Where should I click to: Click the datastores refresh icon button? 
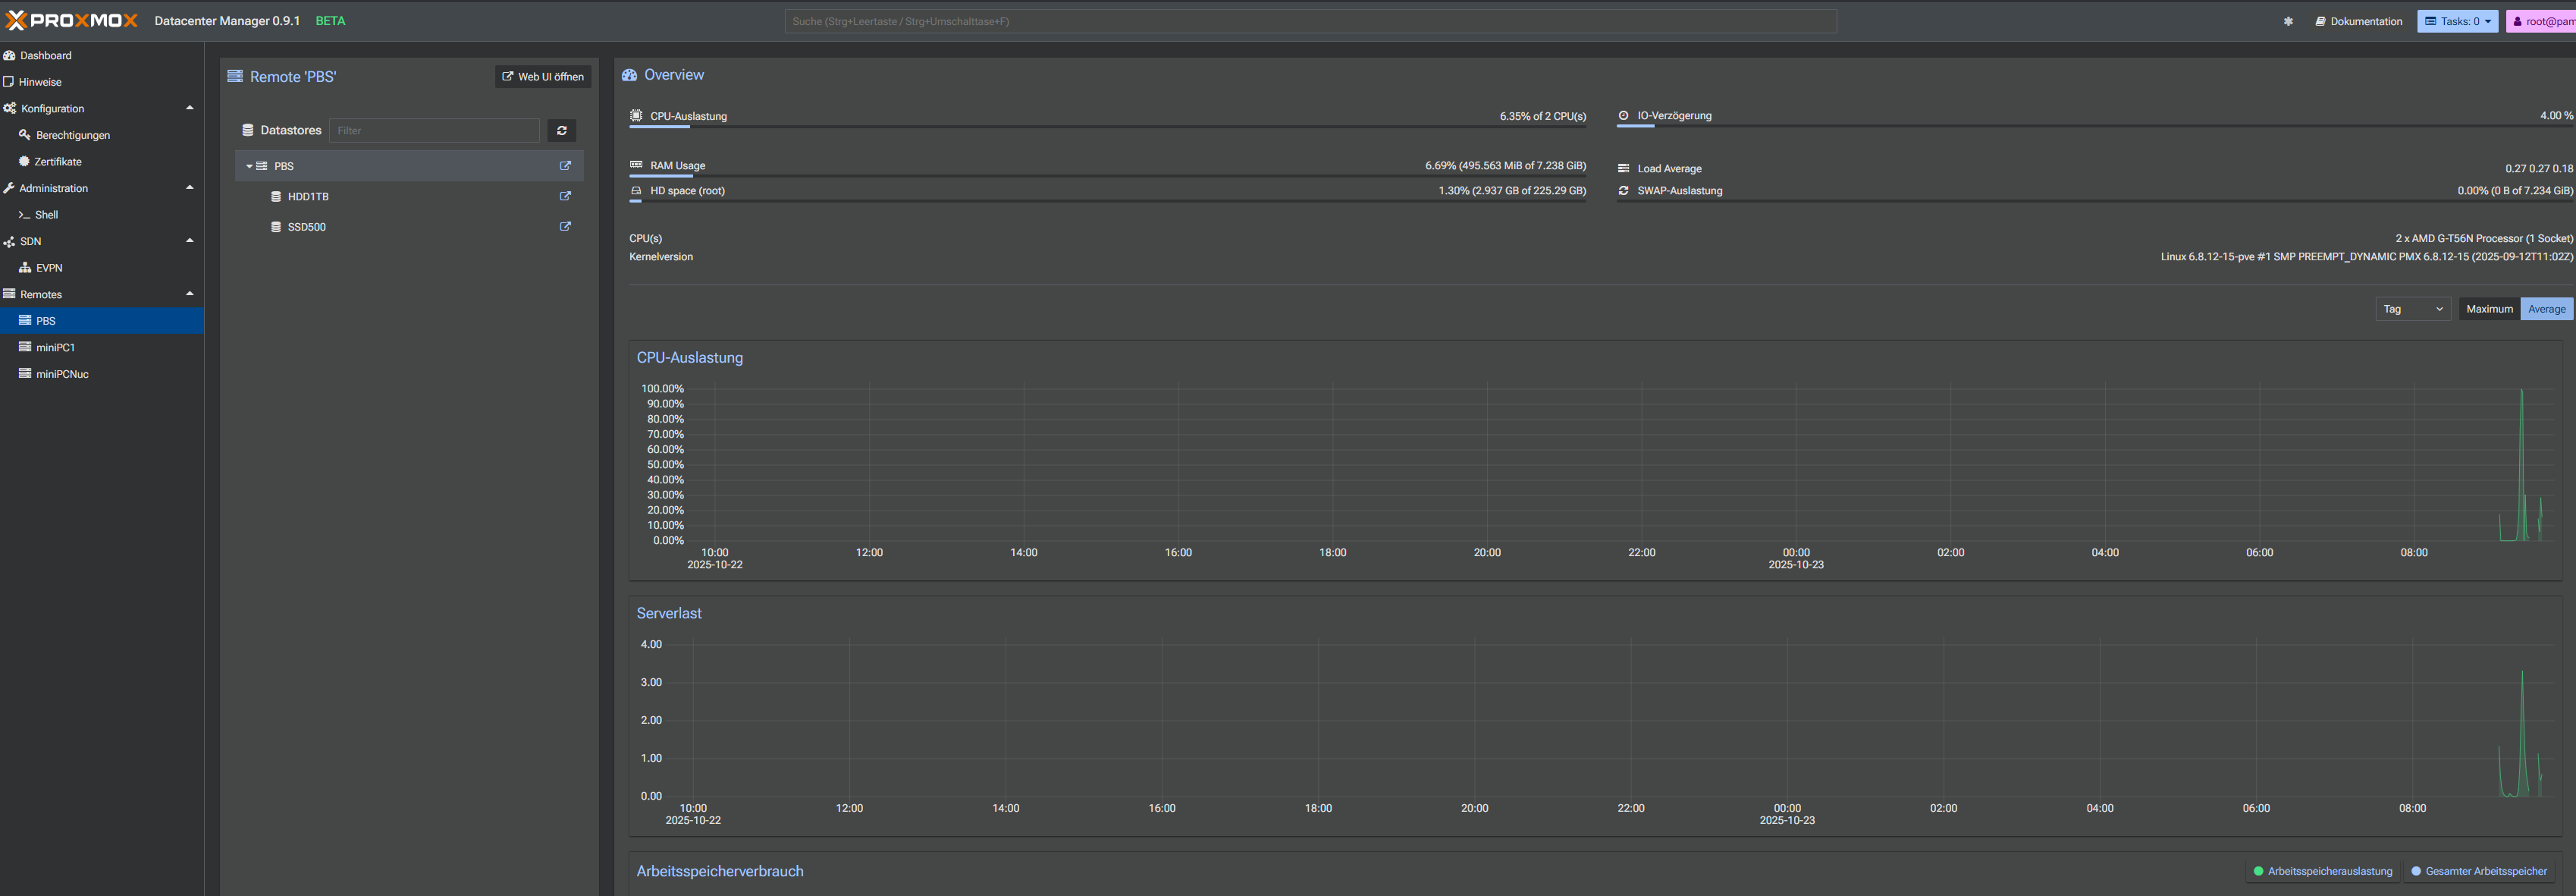tap(561, 130)
